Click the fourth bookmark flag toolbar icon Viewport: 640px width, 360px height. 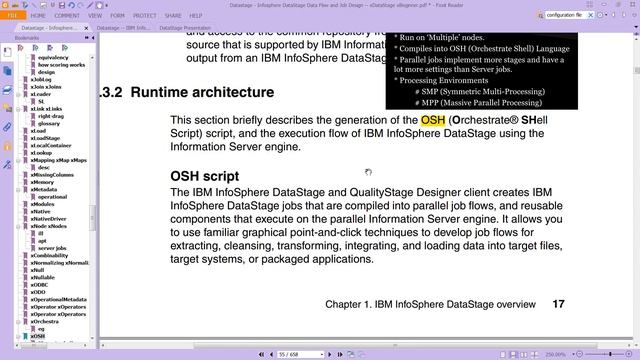coord(65,48)
